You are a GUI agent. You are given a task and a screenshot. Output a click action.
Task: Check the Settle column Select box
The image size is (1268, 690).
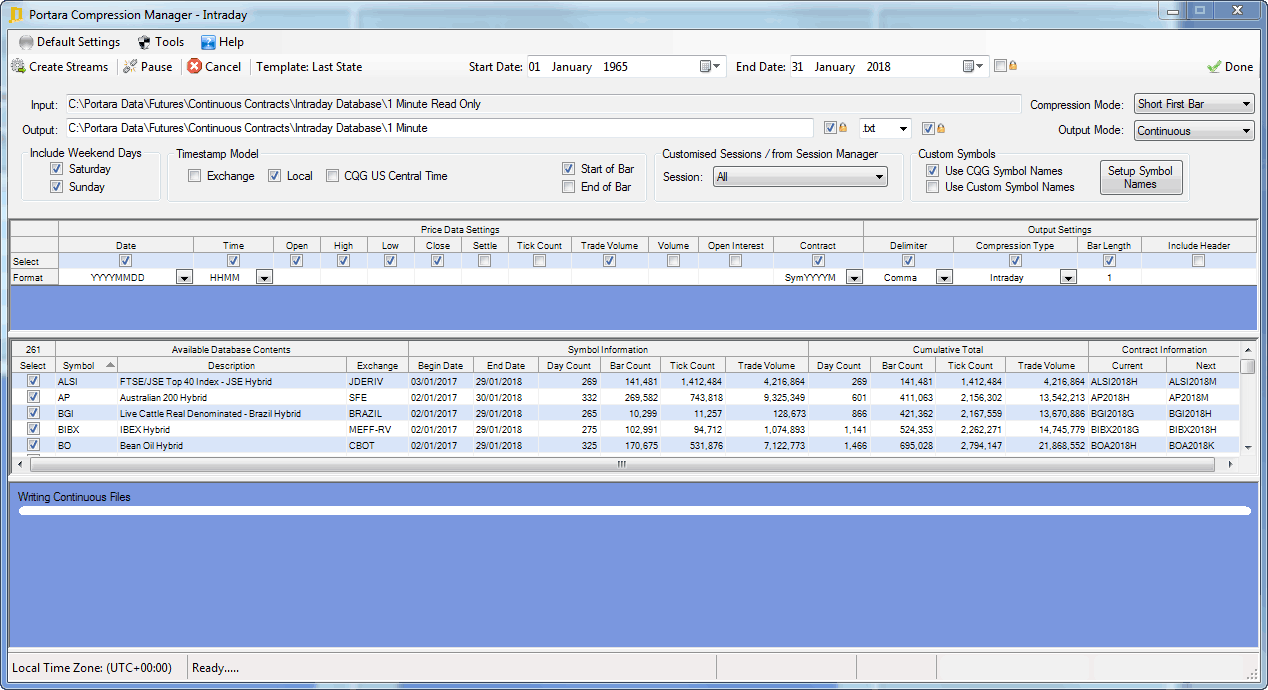485,261
